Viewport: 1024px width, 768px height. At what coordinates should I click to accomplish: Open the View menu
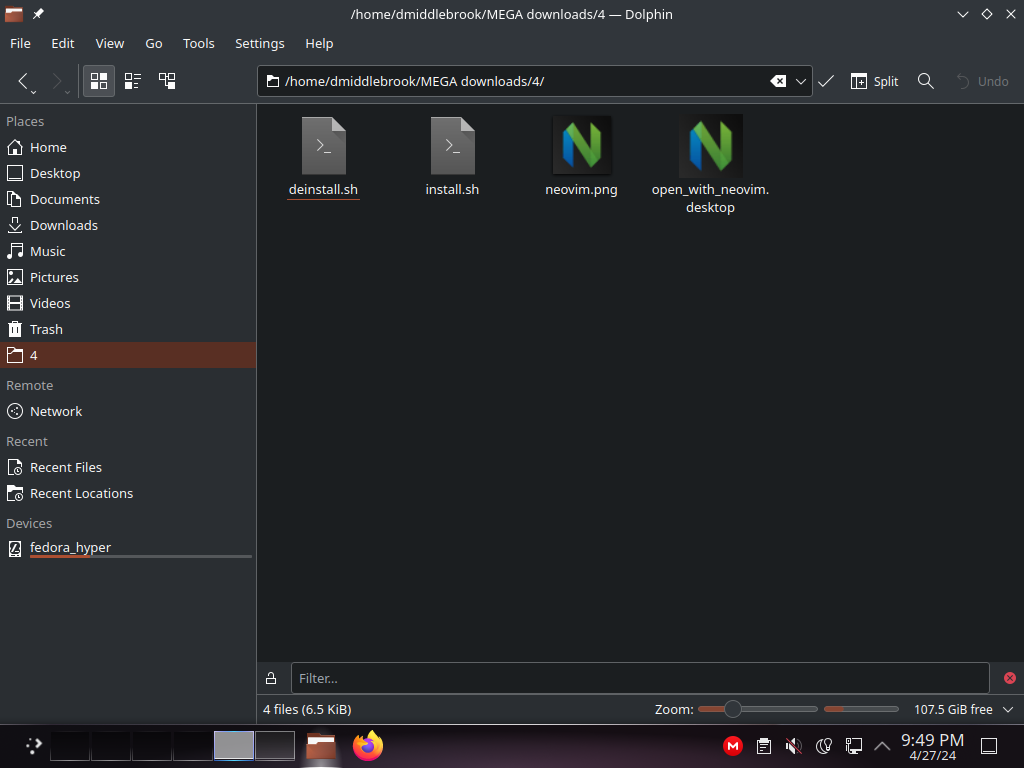point(110,43)
